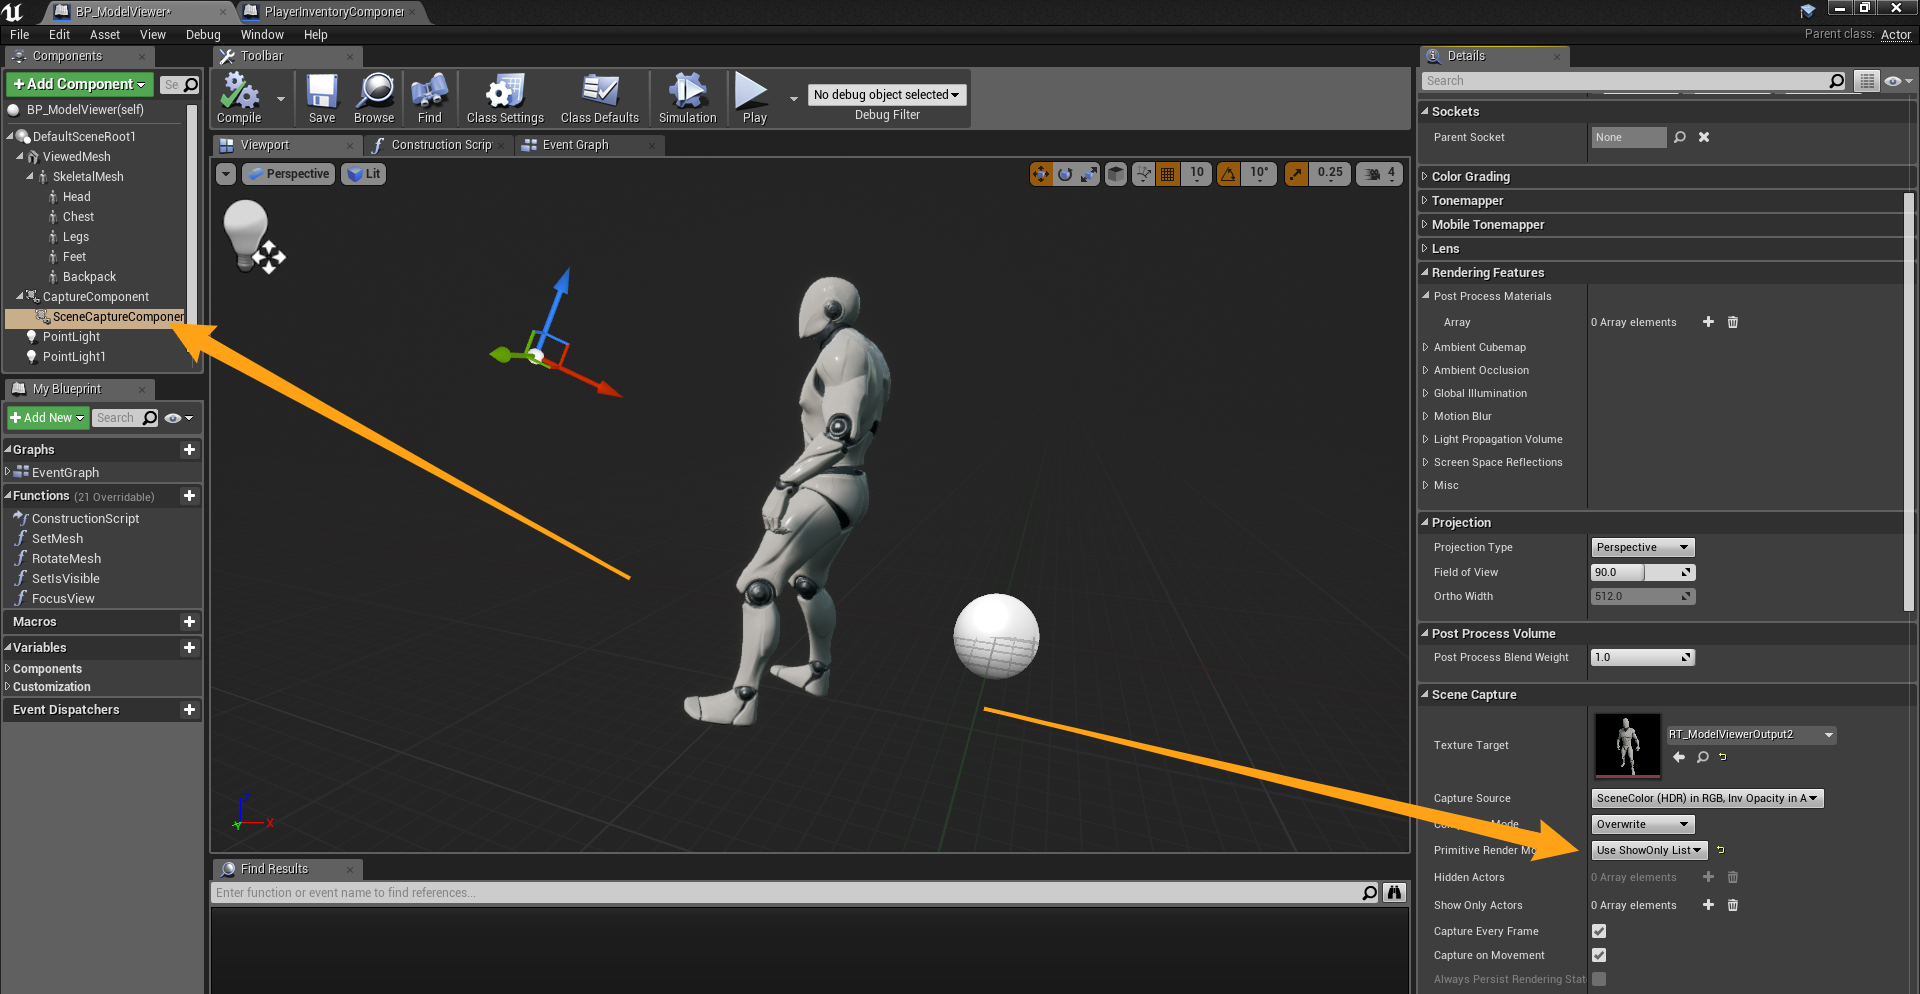Clear the Parent Socket value
Screen dimensions: 1920x994
click(1704, 138)
